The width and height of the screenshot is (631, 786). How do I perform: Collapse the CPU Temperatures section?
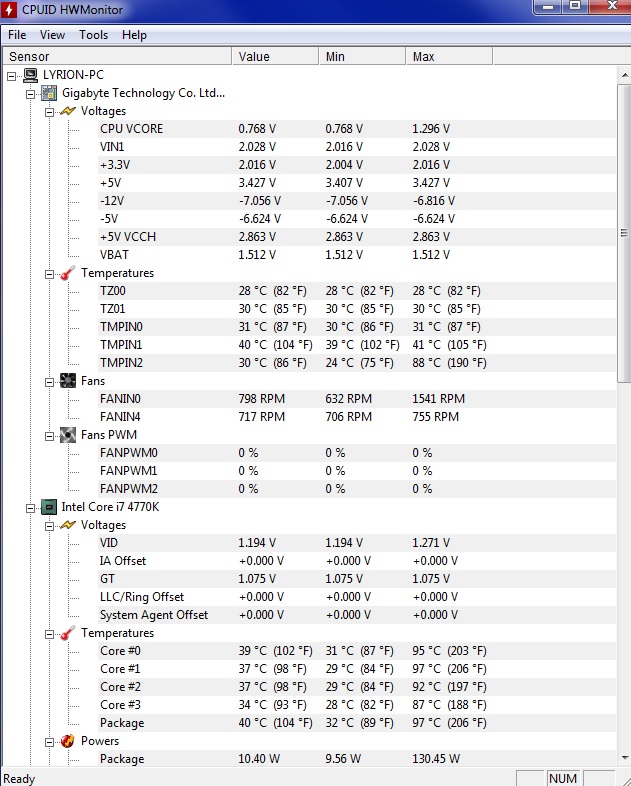[49, 635]
